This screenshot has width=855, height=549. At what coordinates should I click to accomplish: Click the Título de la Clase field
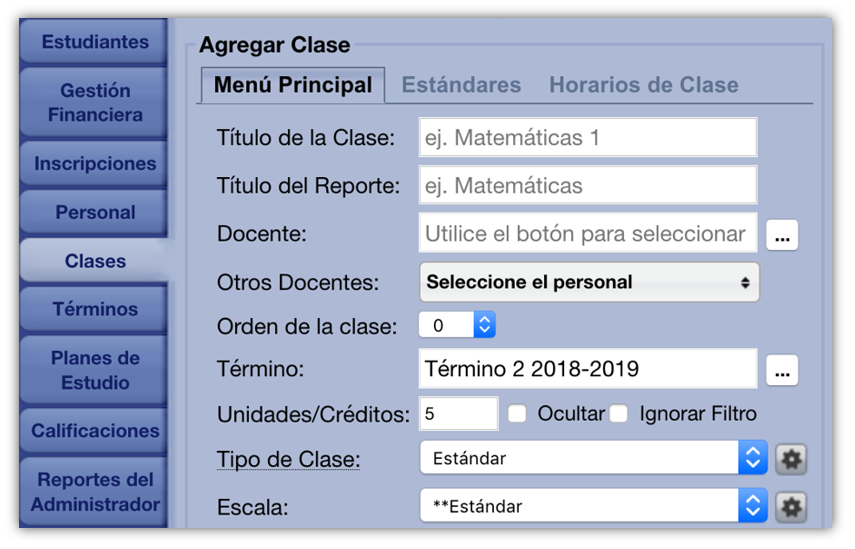(587, 138)
